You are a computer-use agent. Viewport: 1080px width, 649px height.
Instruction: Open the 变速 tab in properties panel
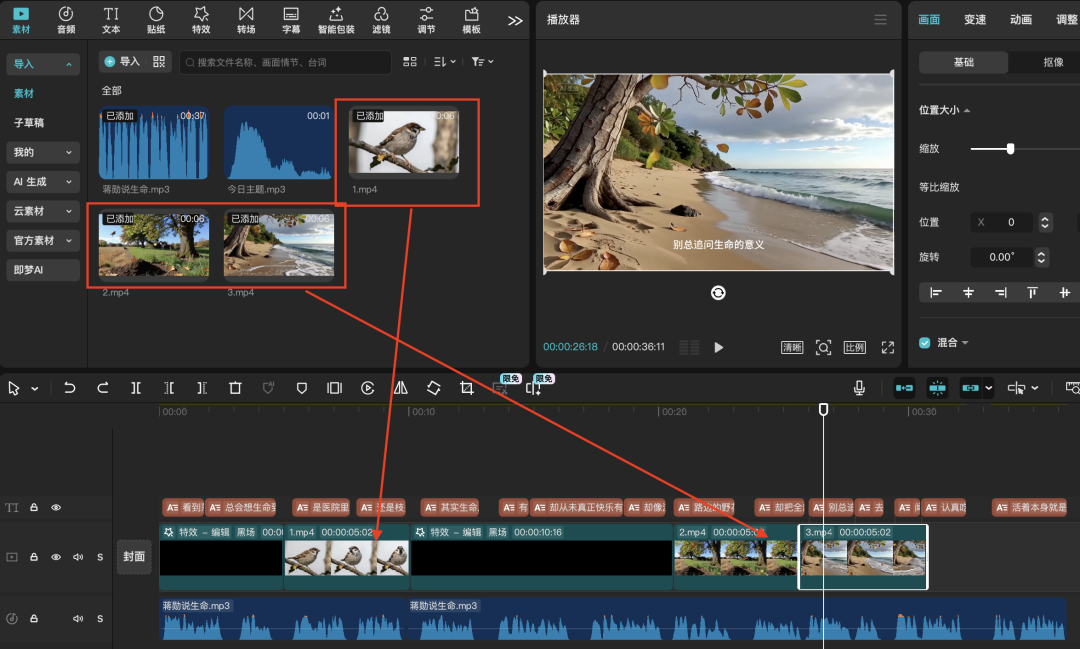975,20
